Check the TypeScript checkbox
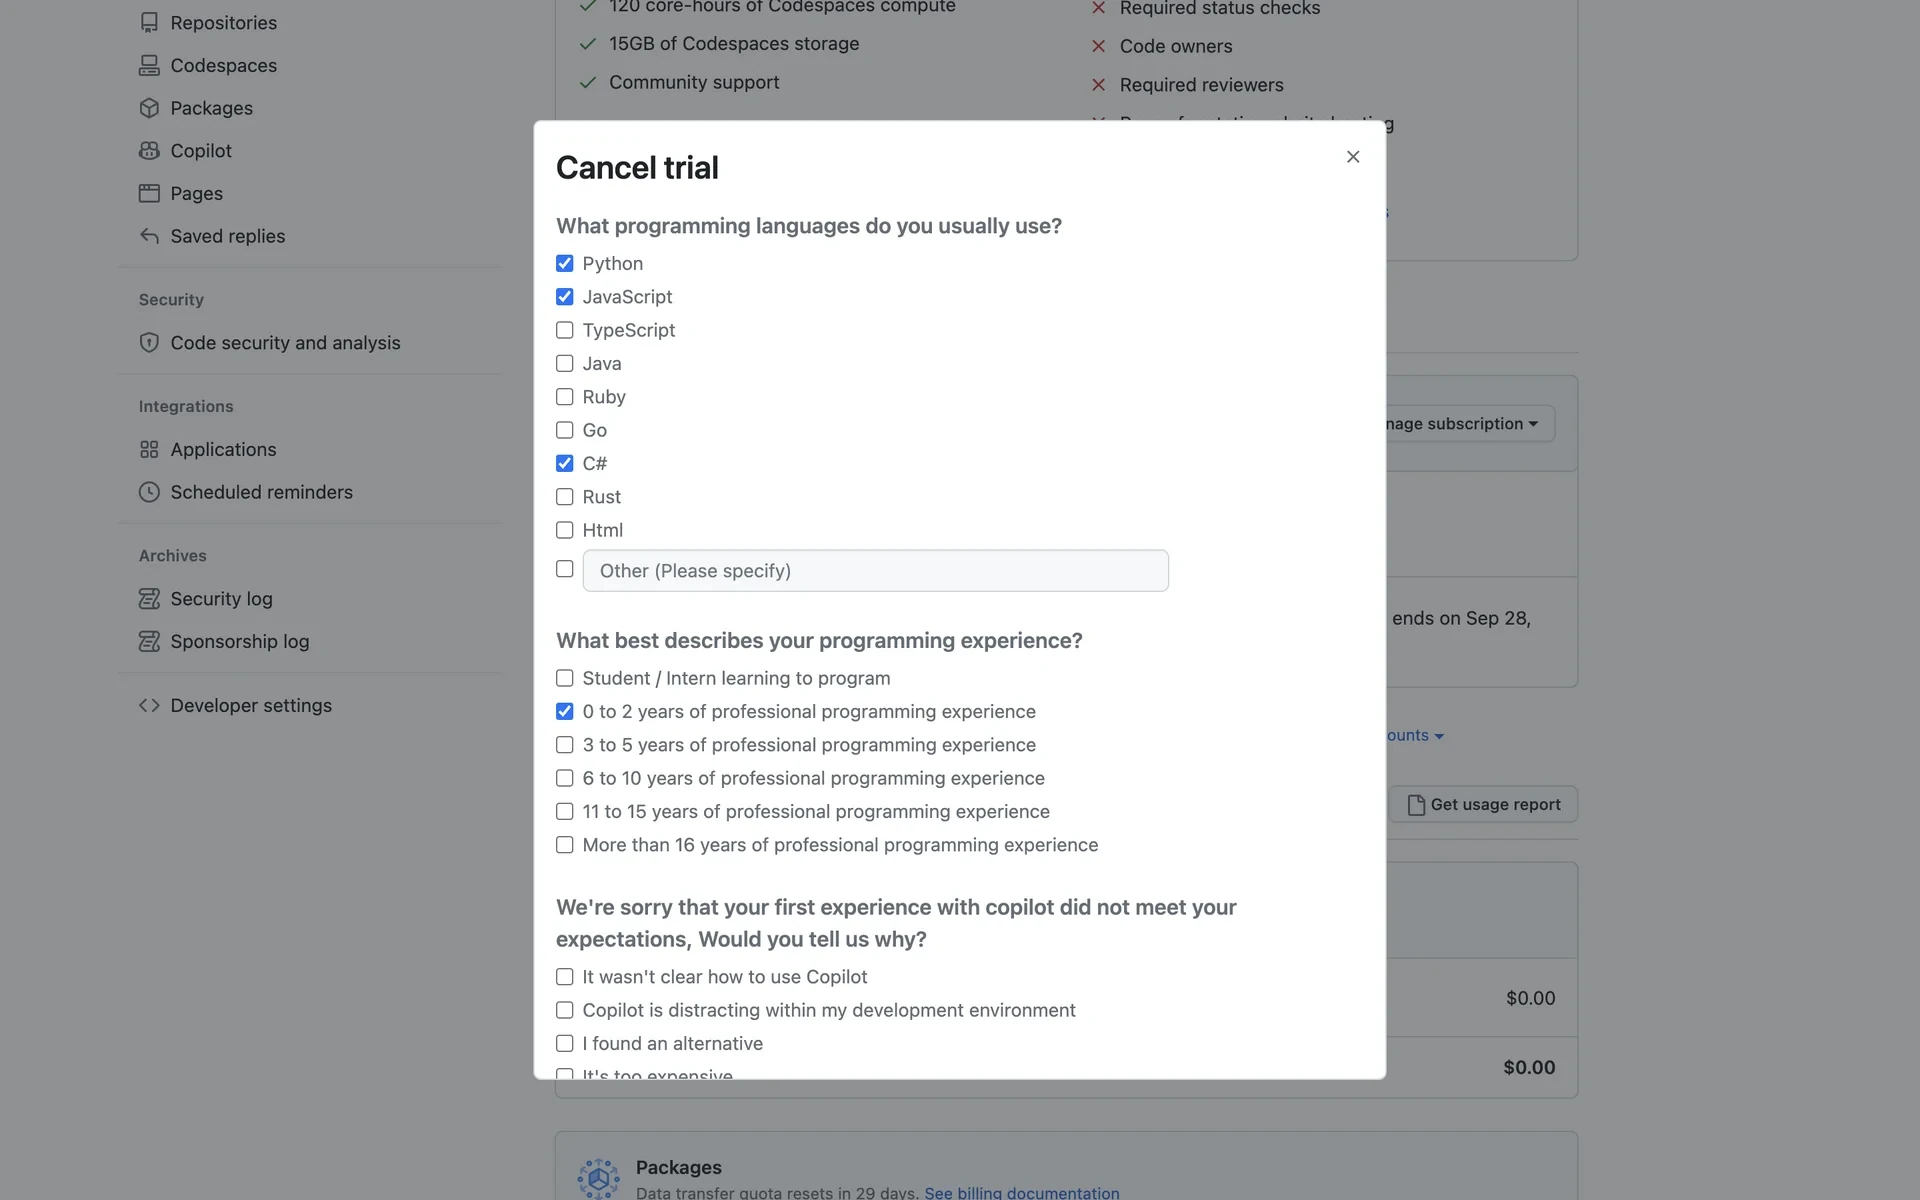Image resolution: width=1920 pixels, height=1200 pixels. pyautogui.click(x=565, y=330)
